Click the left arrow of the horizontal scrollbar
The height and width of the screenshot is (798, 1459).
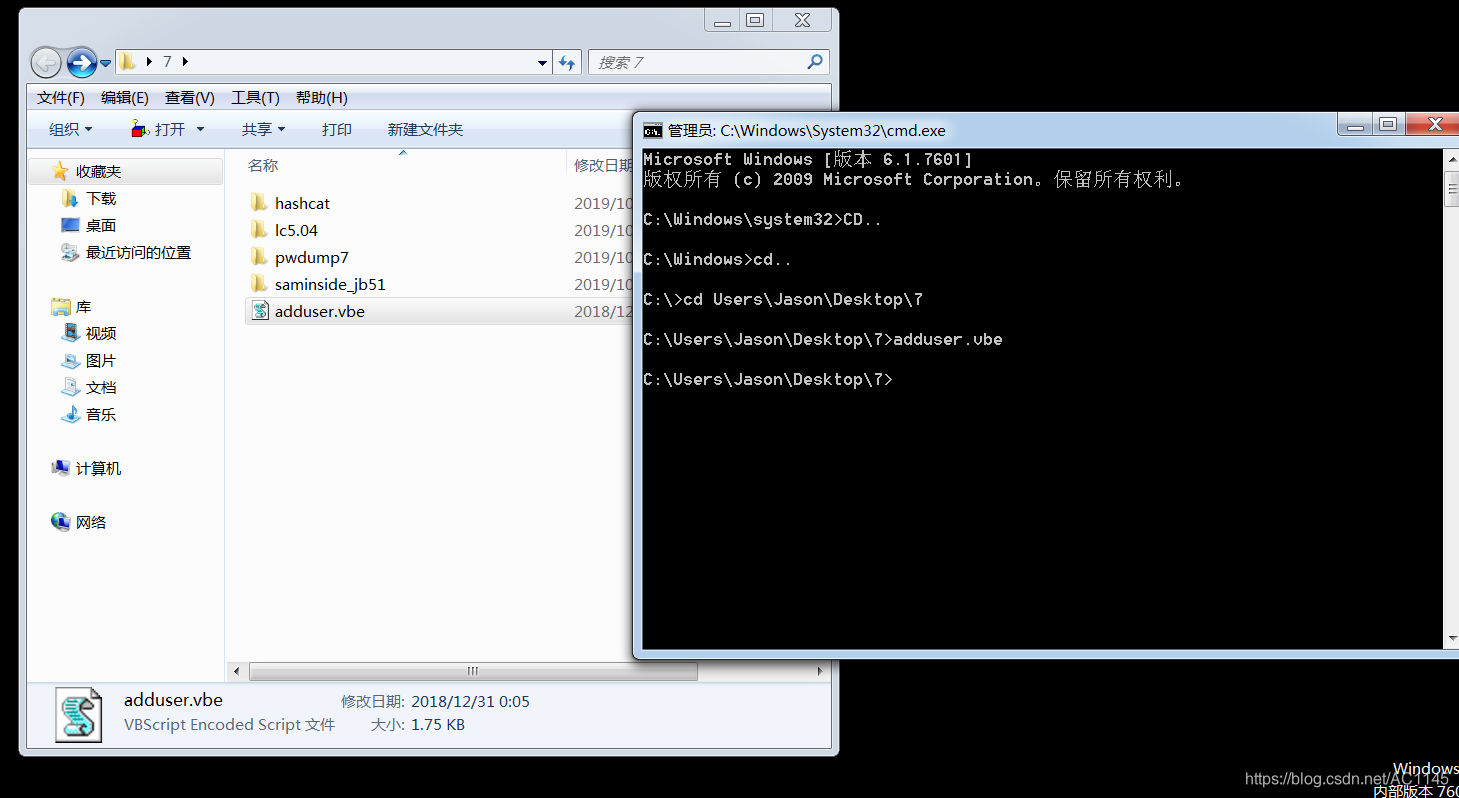pyautogui.click(x=237, y=672)
